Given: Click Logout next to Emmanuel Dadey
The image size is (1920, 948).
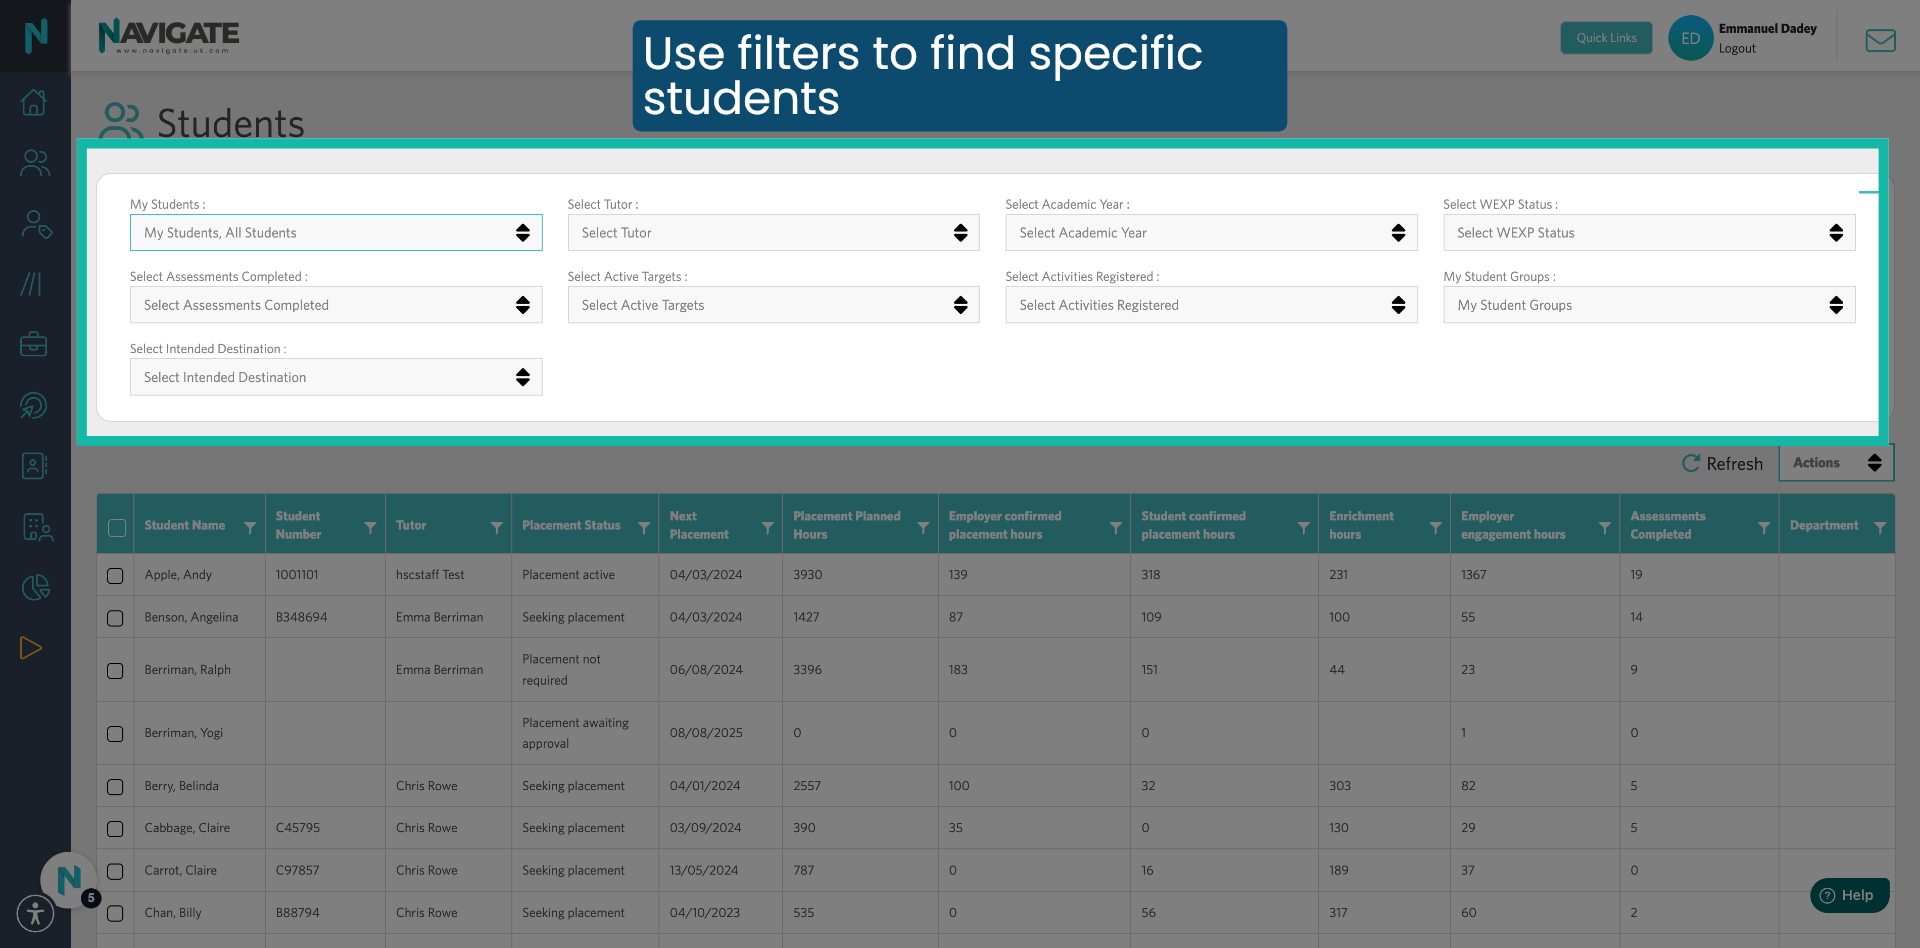Looking at the screenshot, I should click(1736, 48).
